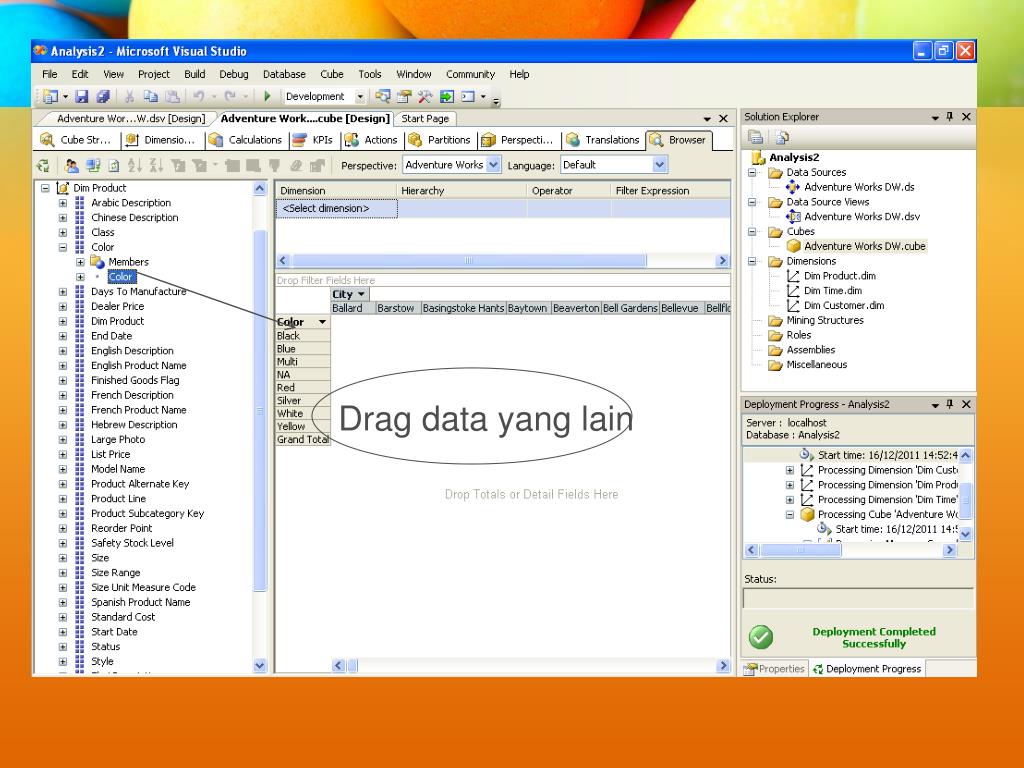Click the green arrow window icon
Viewport: 1024px width, 768px height.
point(447,97)
